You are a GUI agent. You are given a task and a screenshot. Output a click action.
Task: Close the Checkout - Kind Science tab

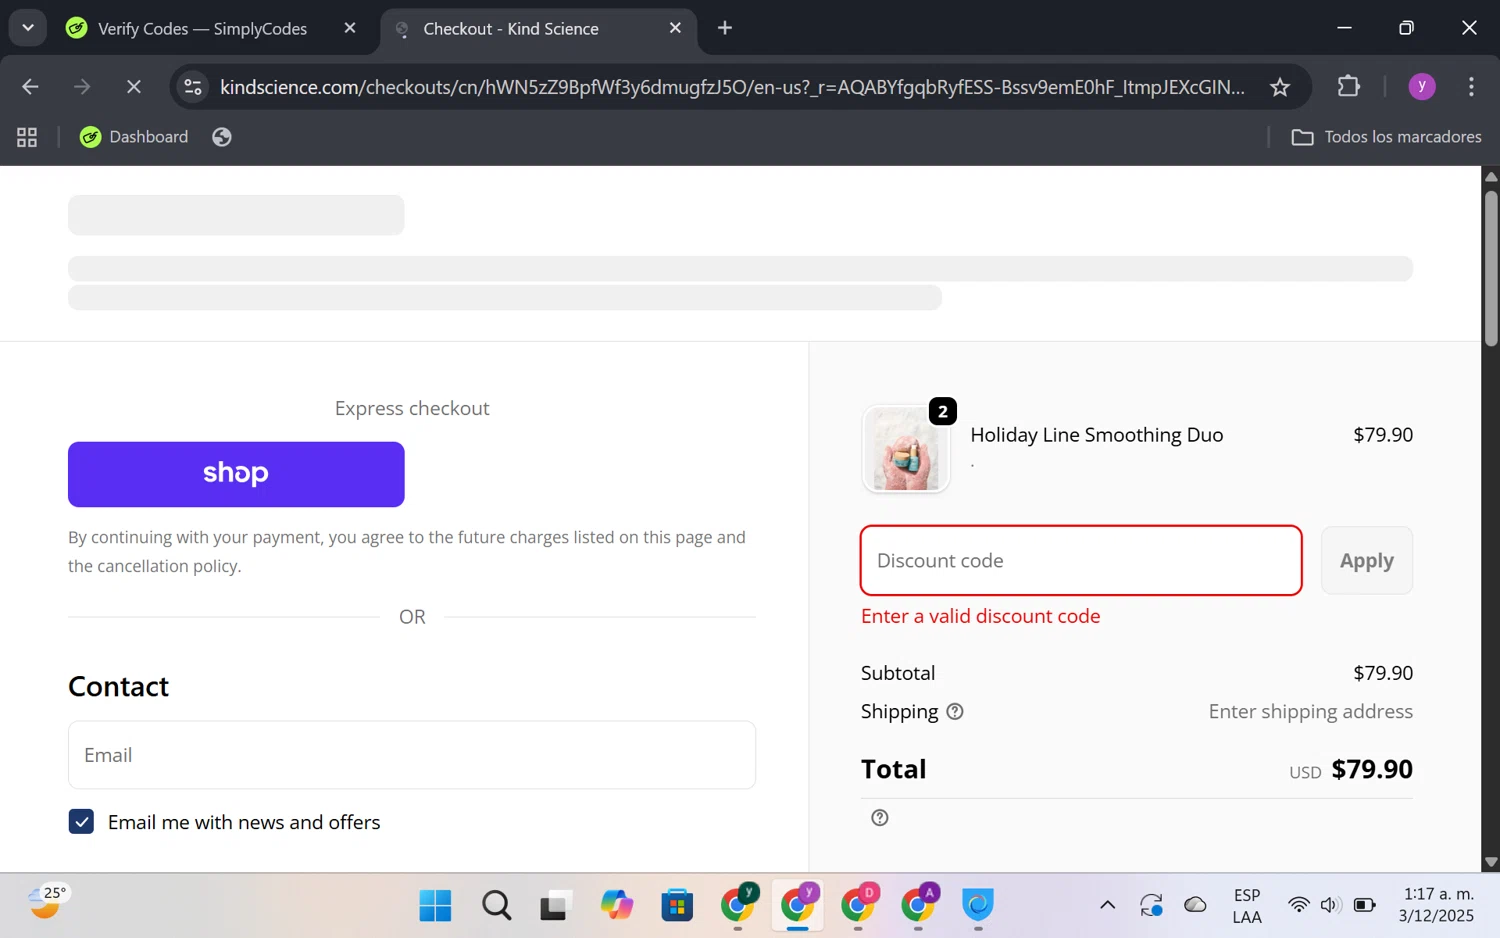point(675,28)
